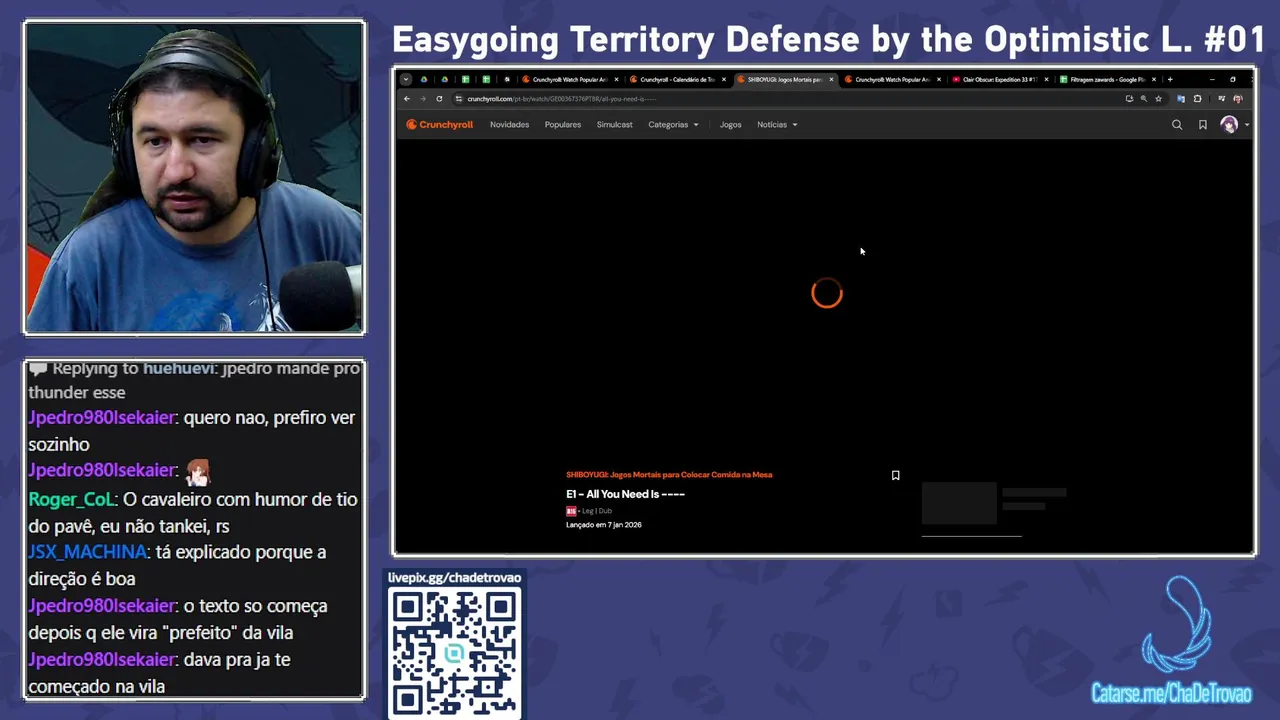Switch to the Crunchyroll tab right of SHIBOYUGI

(892, 79)
